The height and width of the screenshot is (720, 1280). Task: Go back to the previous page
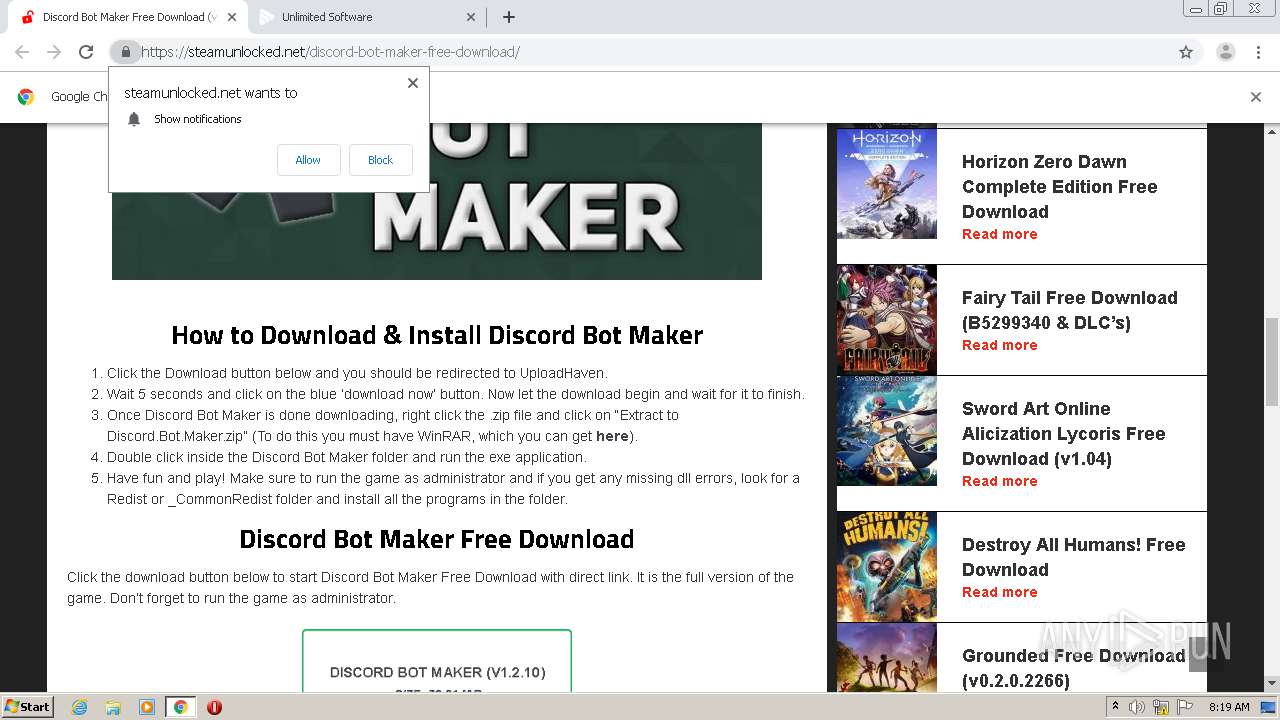[x=22, y=52]
